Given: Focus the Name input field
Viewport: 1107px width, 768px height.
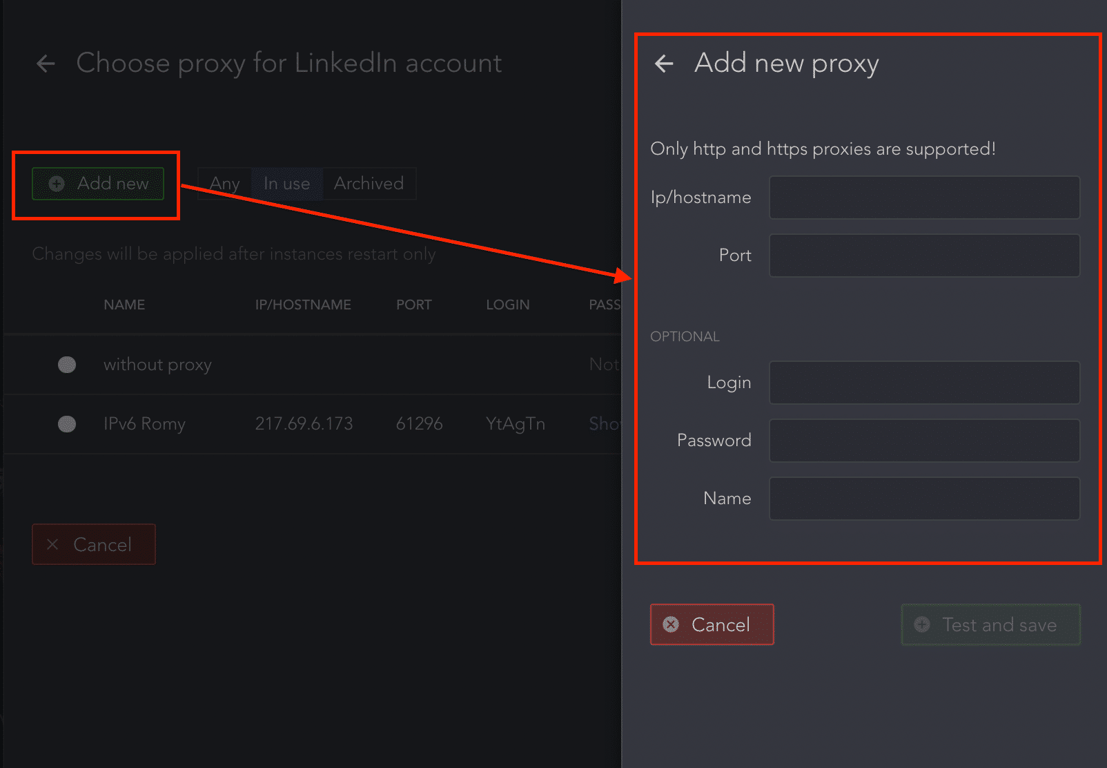Looking at the screenshot, I should click(x=924, y=498).
